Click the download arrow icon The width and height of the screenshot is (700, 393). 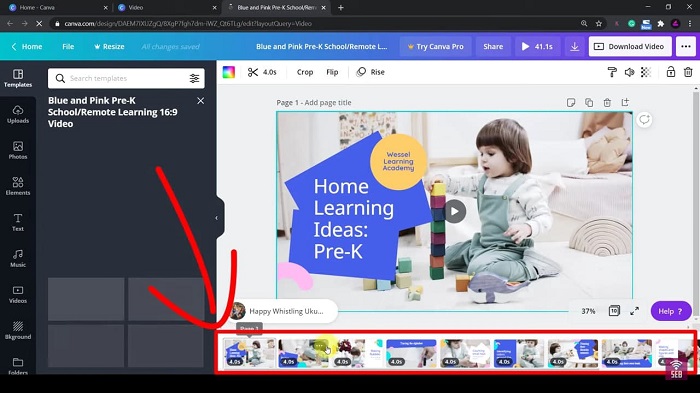(x=575, y=46)
